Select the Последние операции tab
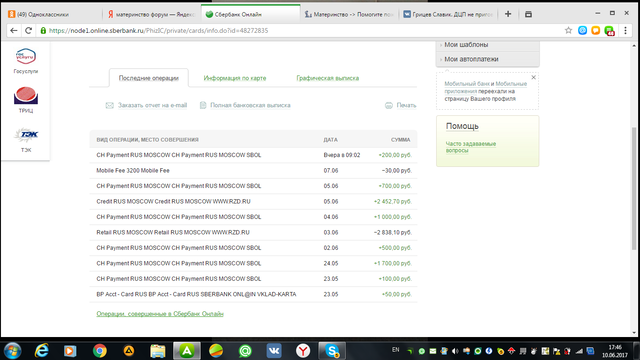Screen dimensions: 640x360 tap(149, 78)
